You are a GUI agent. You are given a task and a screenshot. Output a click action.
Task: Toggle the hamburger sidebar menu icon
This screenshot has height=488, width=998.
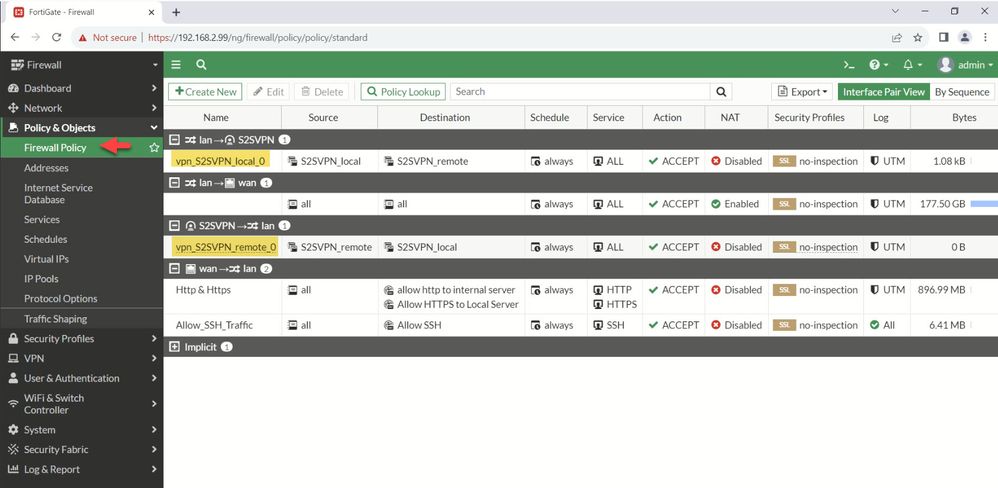pyautogui.click(x=176, y=65)
